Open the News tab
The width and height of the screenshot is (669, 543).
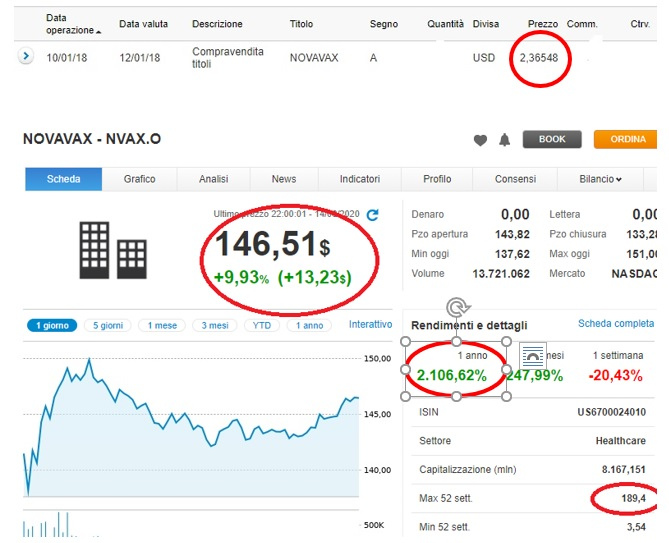coord(284,179)
